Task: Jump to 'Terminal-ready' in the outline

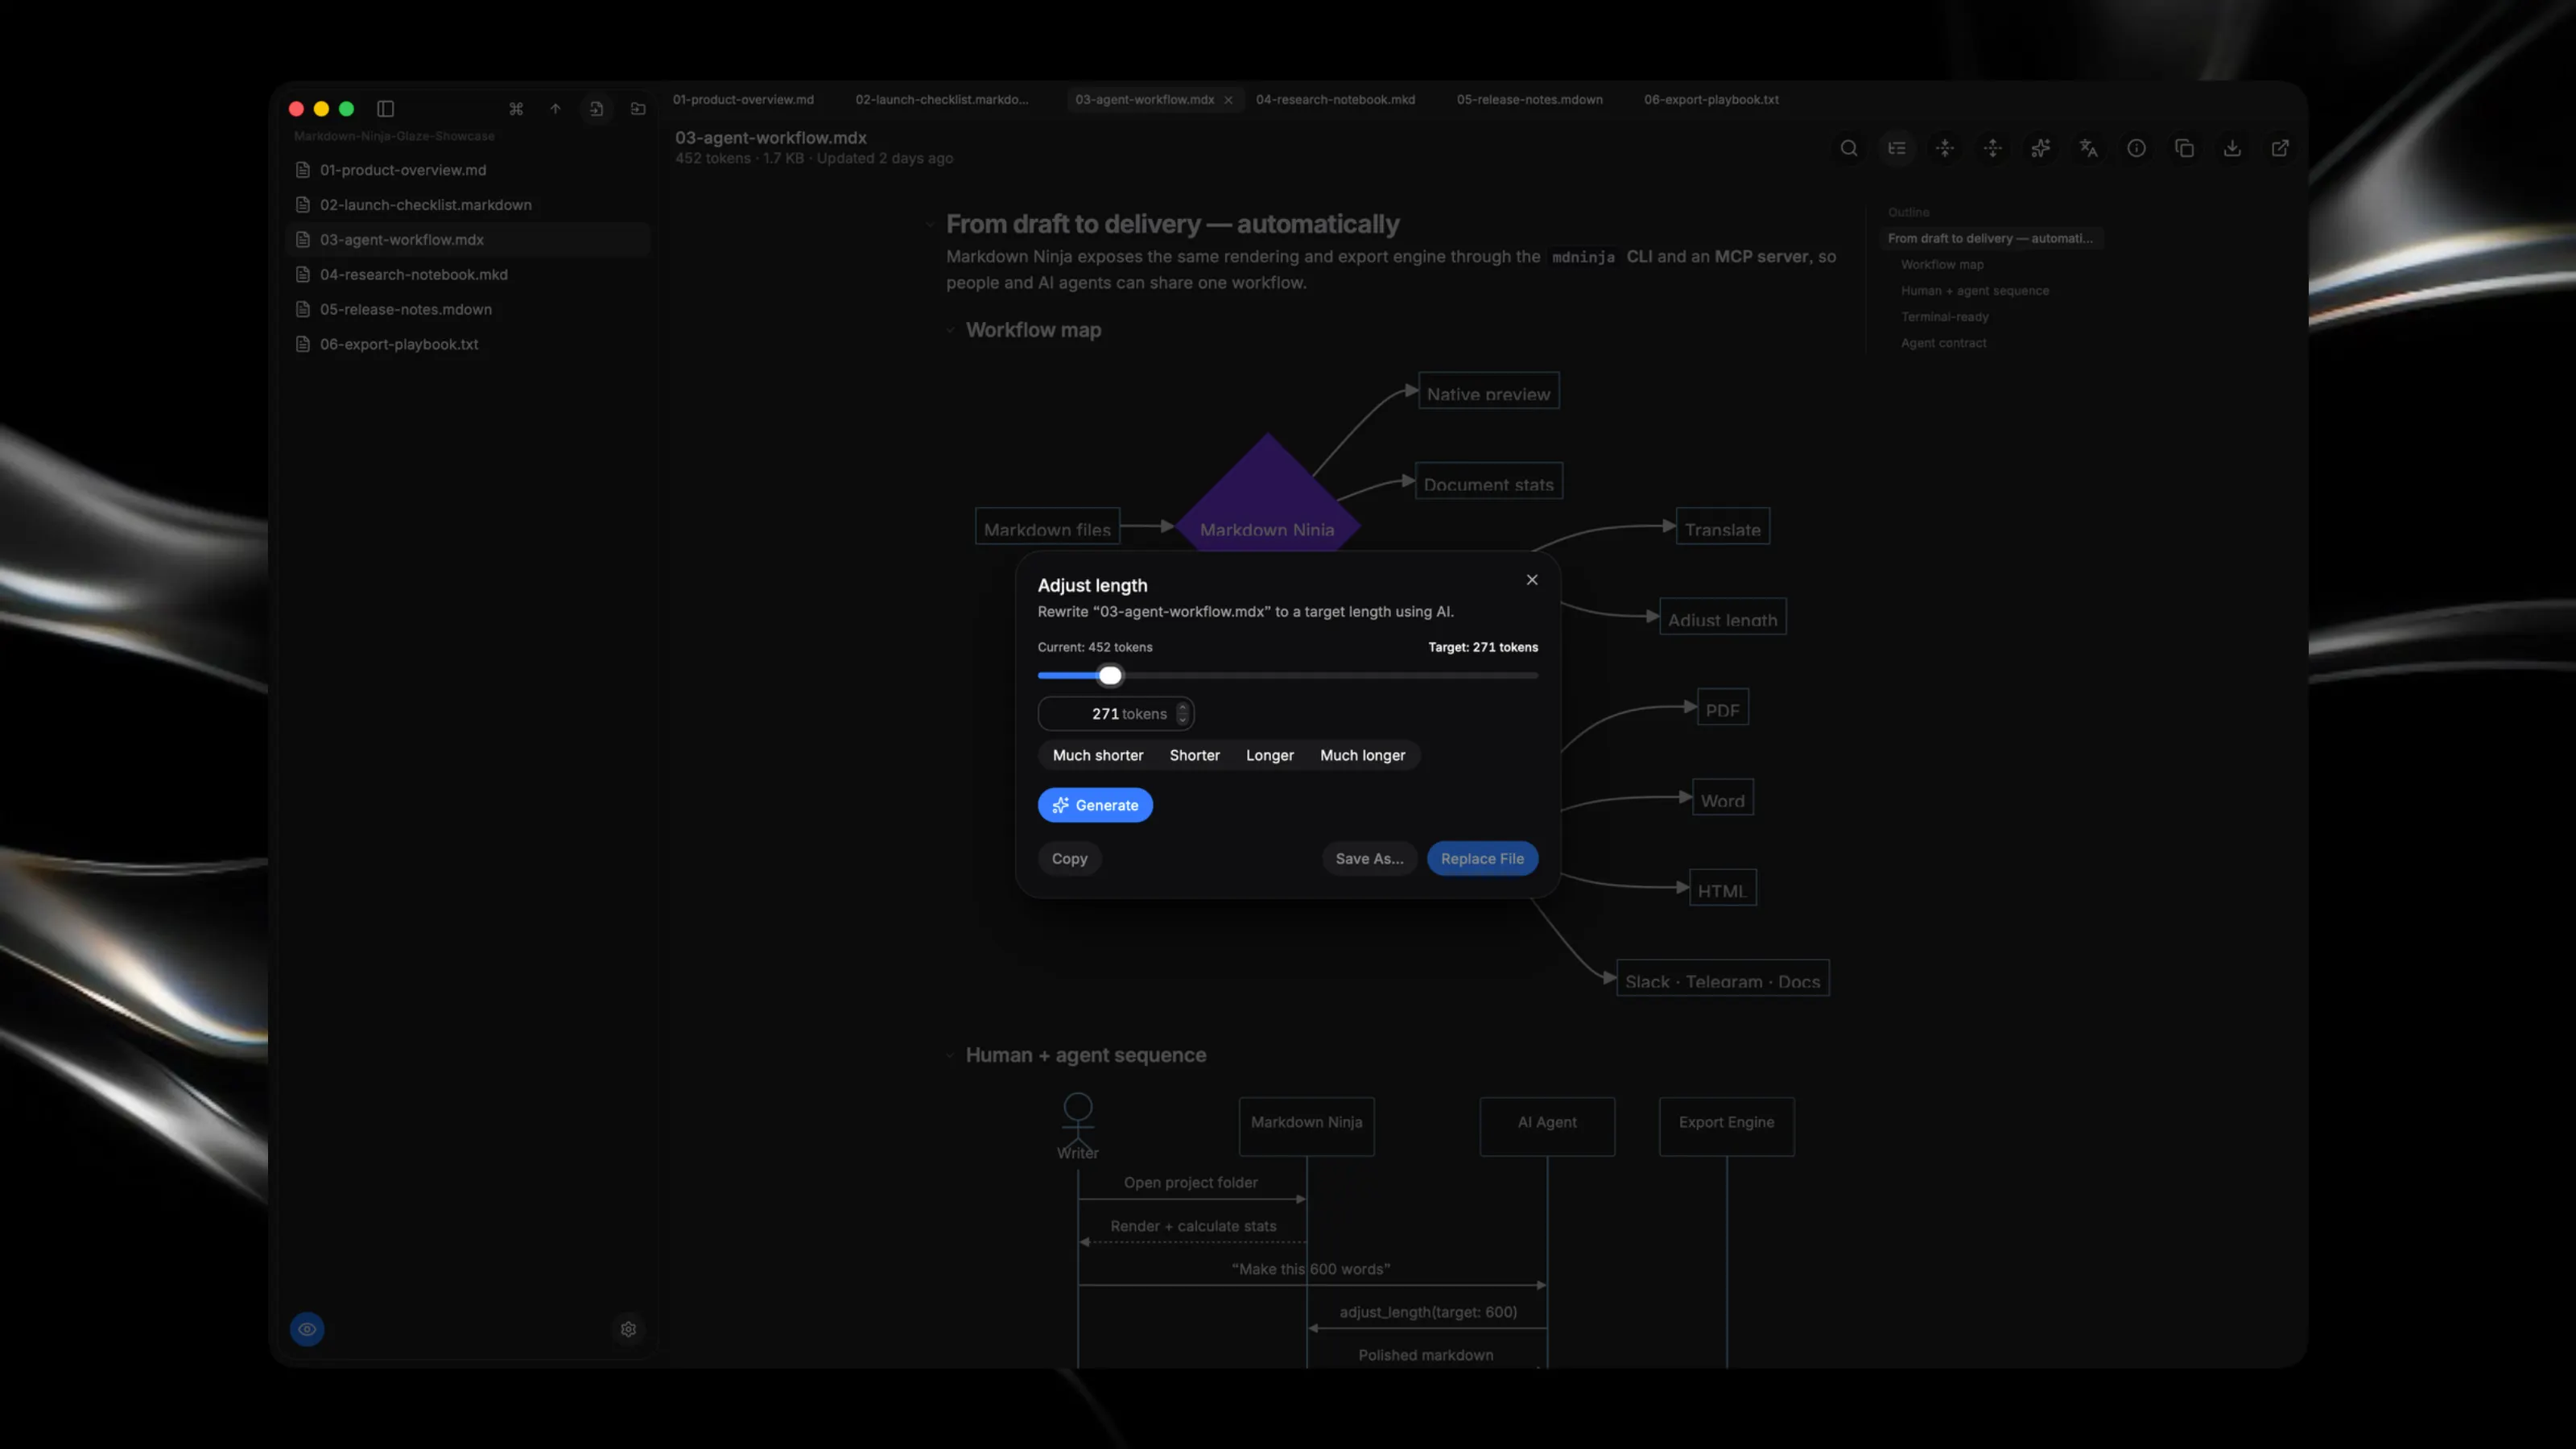Action: [x=1944, y=316]
